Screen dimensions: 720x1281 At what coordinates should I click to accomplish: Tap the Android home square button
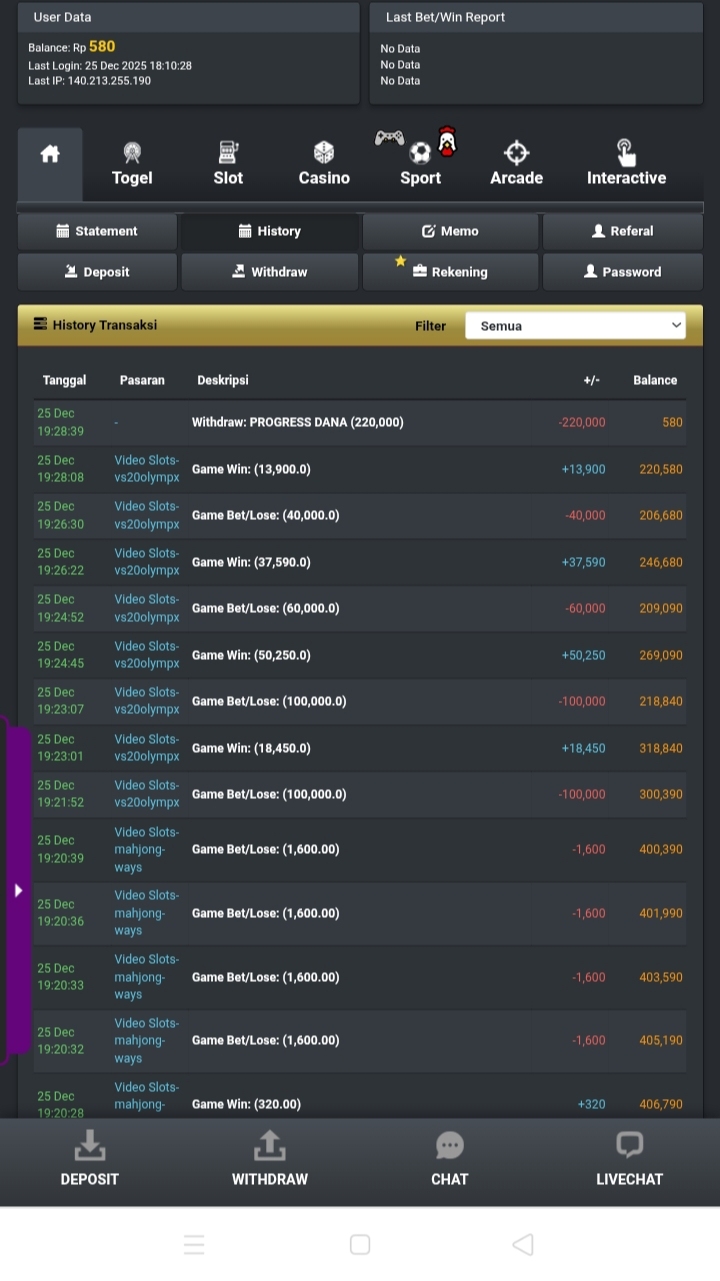(x=360, y=1244)
